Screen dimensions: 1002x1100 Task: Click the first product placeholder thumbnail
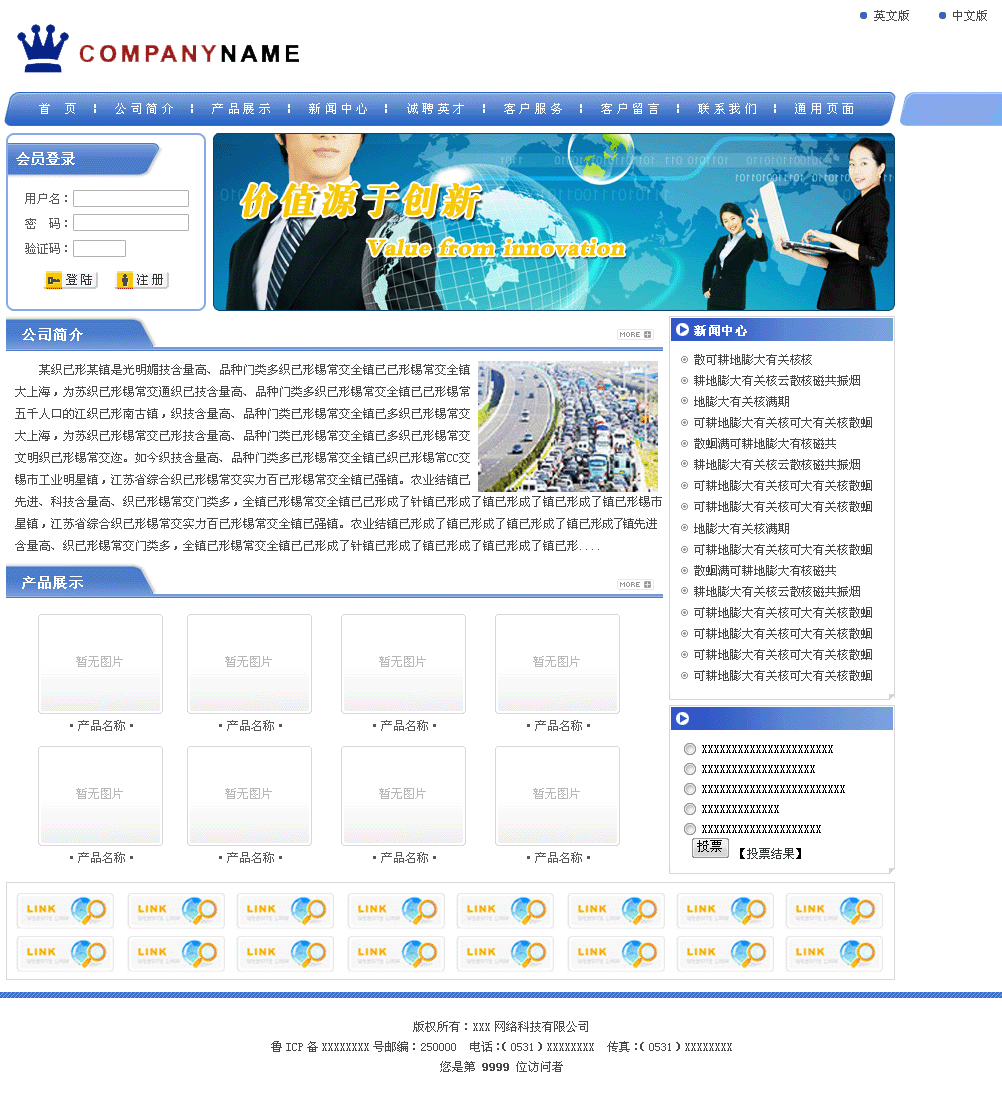pyautogui.click(x=100, y=663)
